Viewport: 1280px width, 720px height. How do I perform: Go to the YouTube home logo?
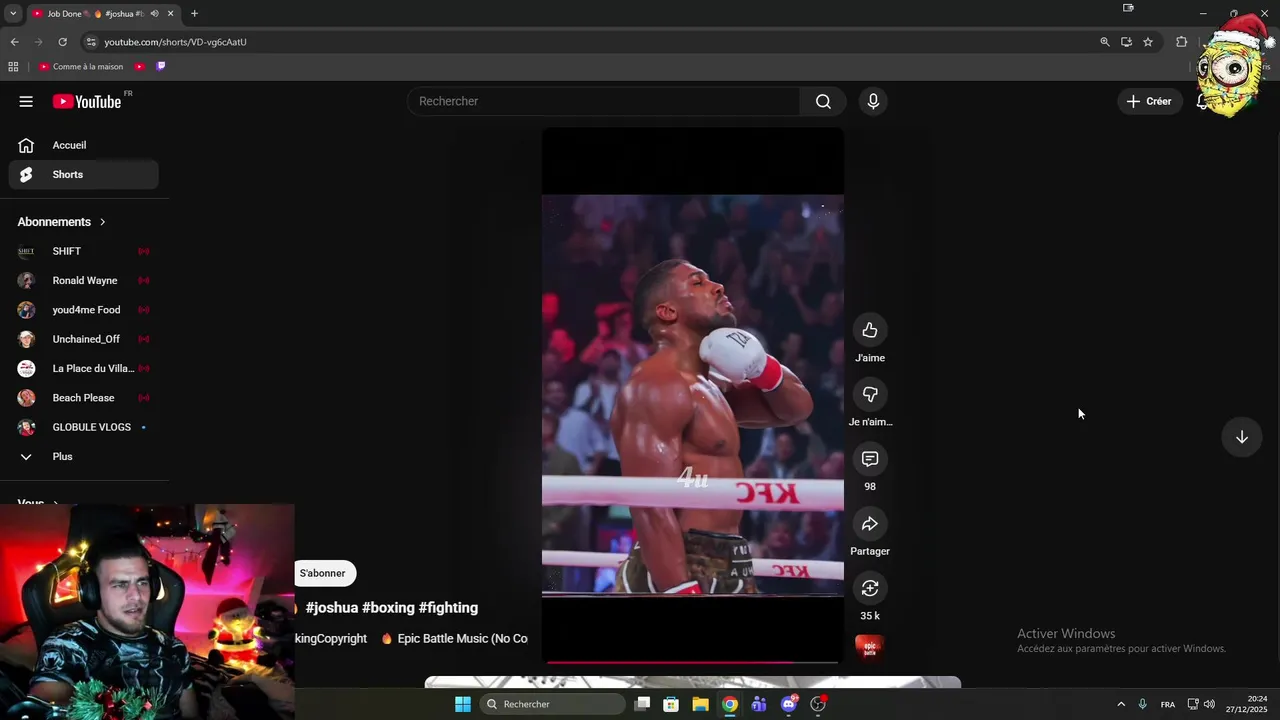click(87, 101)
